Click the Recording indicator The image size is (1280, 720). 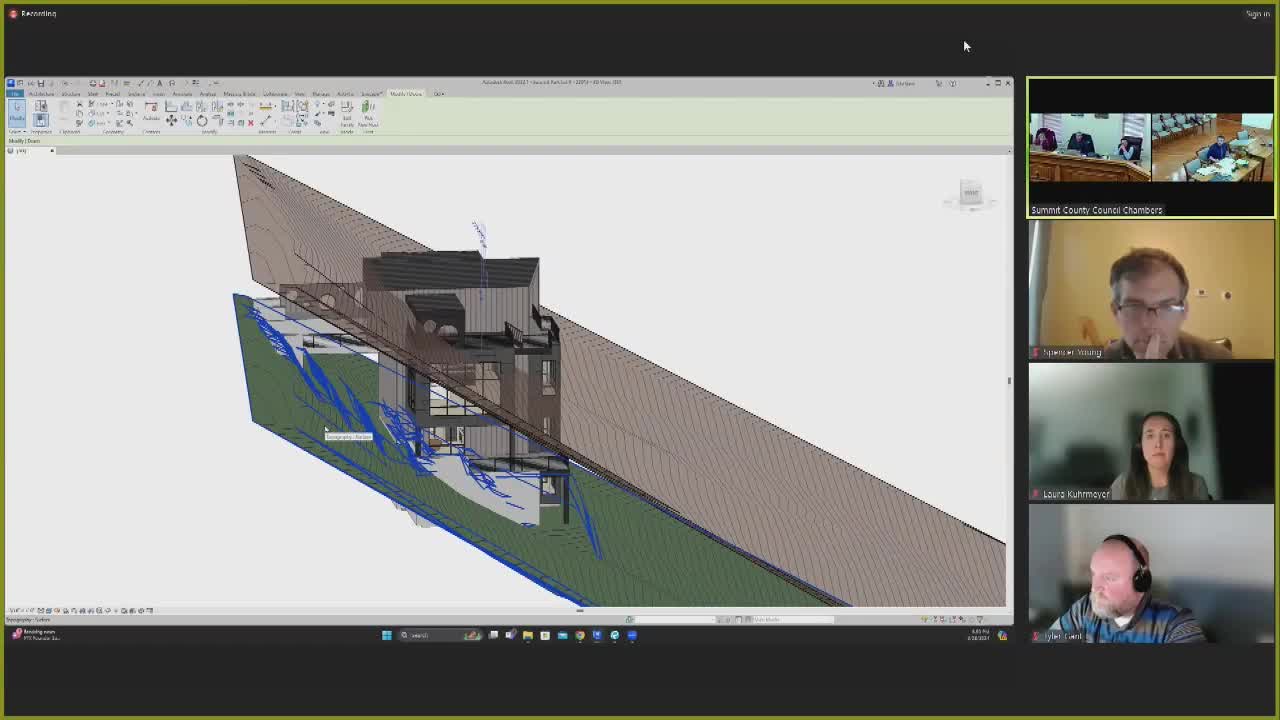point(33,14)
